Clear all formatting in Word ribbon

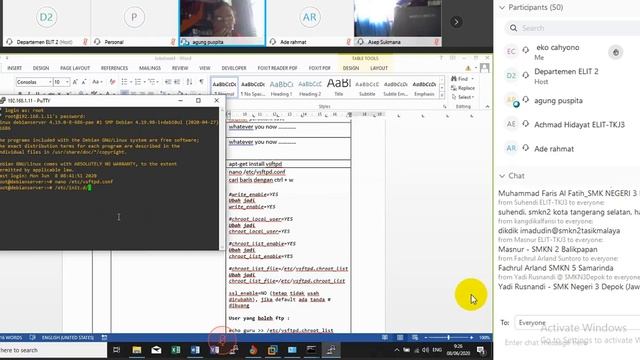click(112, 82)
